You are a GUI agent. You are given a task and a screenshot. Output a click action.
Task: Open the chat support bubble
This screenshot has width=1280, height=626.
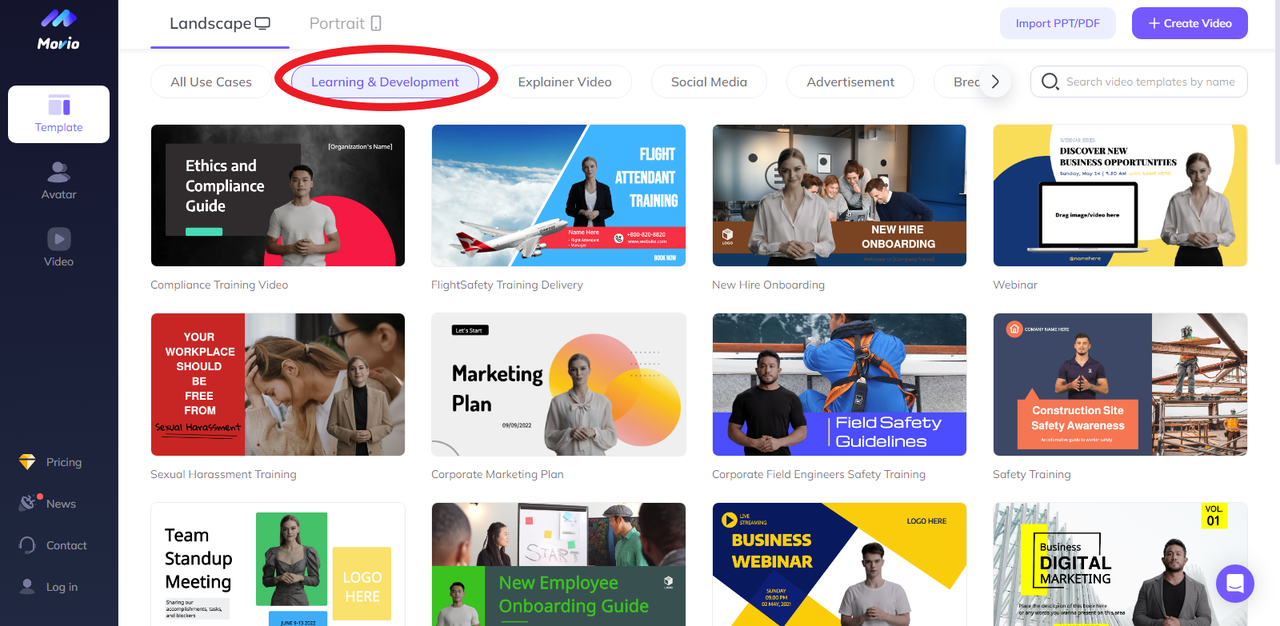pyautogui.click(x=1235, y=583)
